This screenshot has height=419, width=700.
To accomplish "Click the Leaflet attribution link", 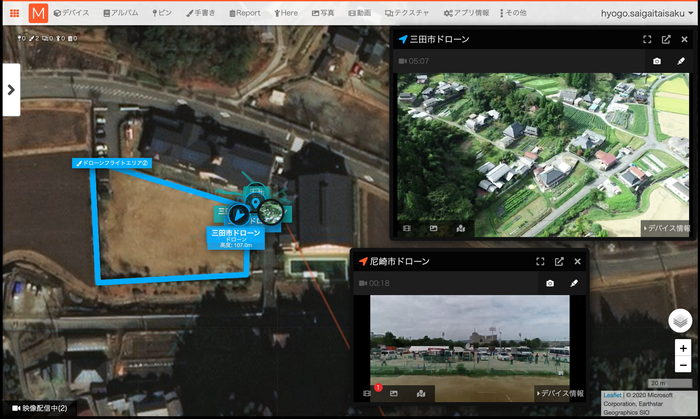I will [x=612, y=395].
